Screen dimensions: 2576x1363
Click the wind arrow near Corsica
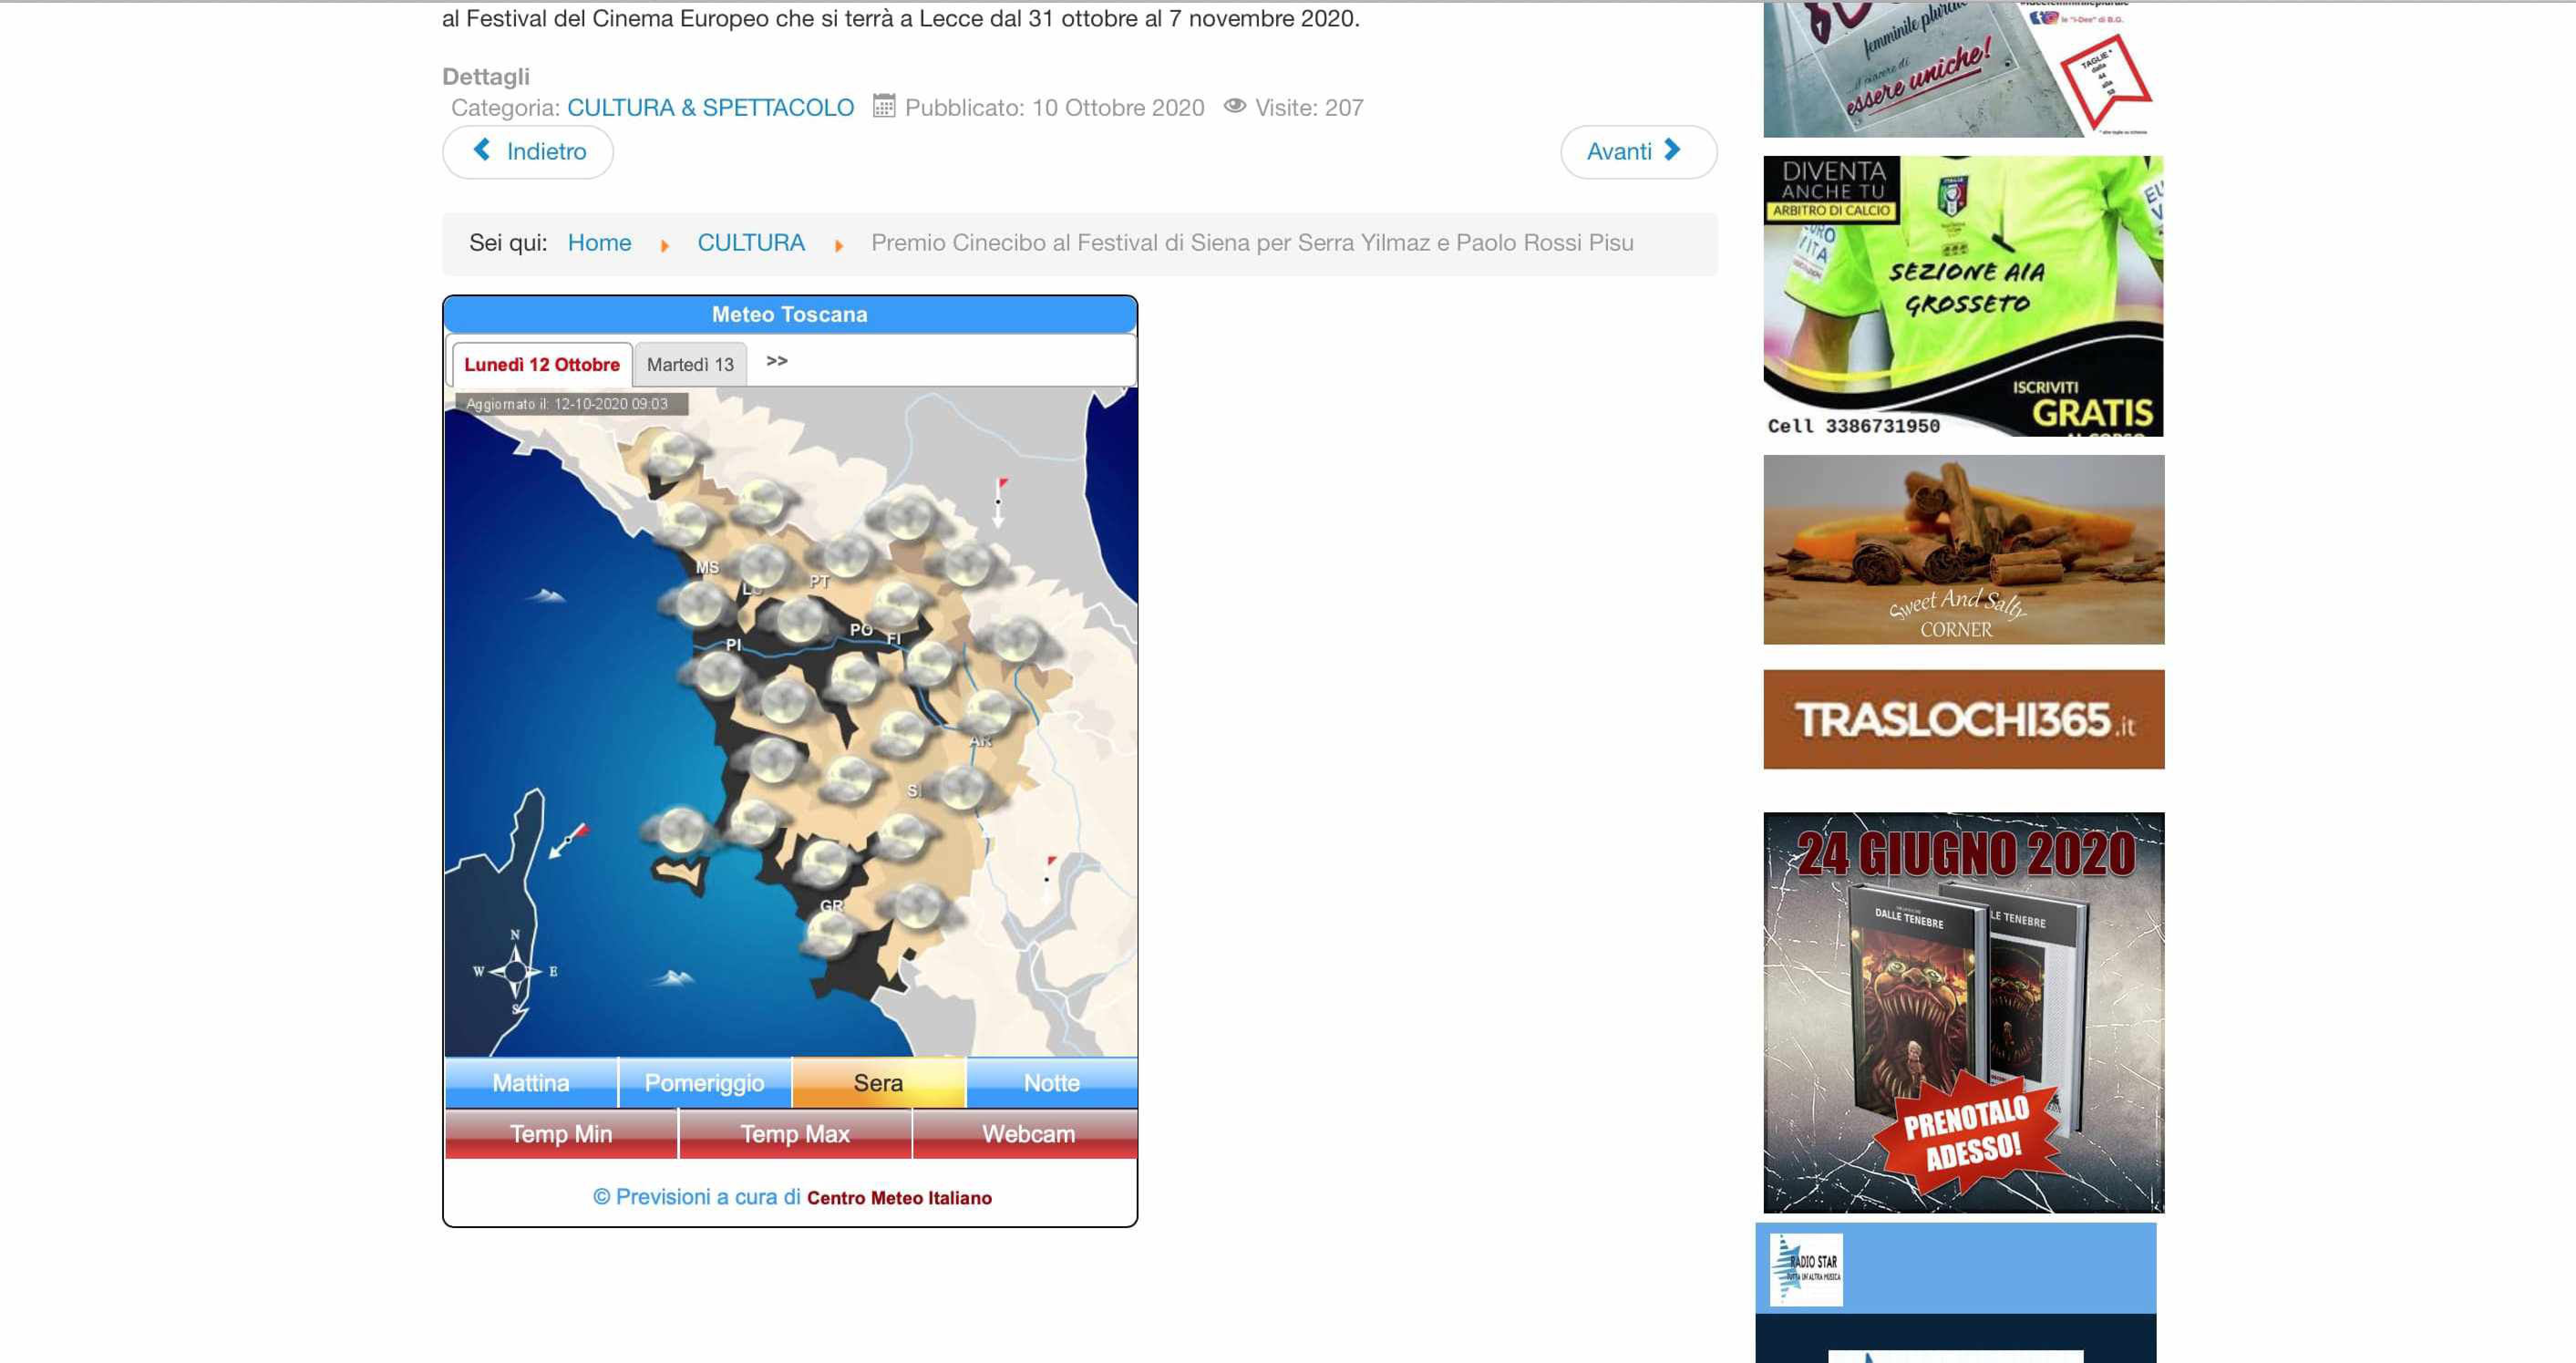coord(568,841)
